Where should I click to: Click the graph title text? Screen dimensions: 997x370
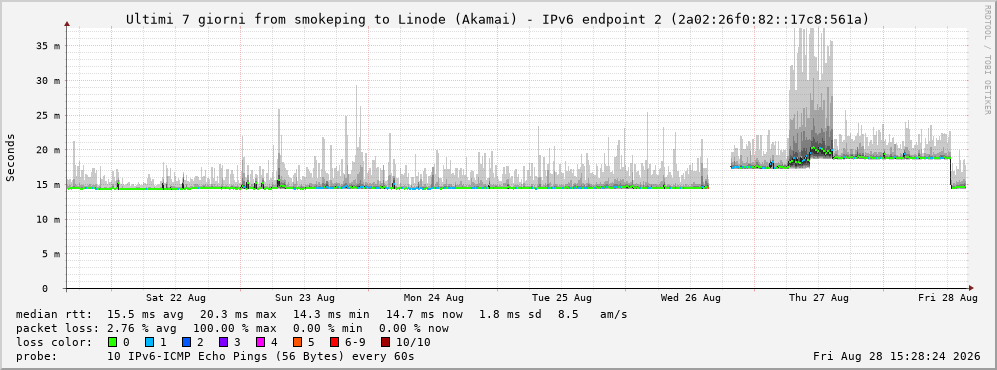point(497,19)
